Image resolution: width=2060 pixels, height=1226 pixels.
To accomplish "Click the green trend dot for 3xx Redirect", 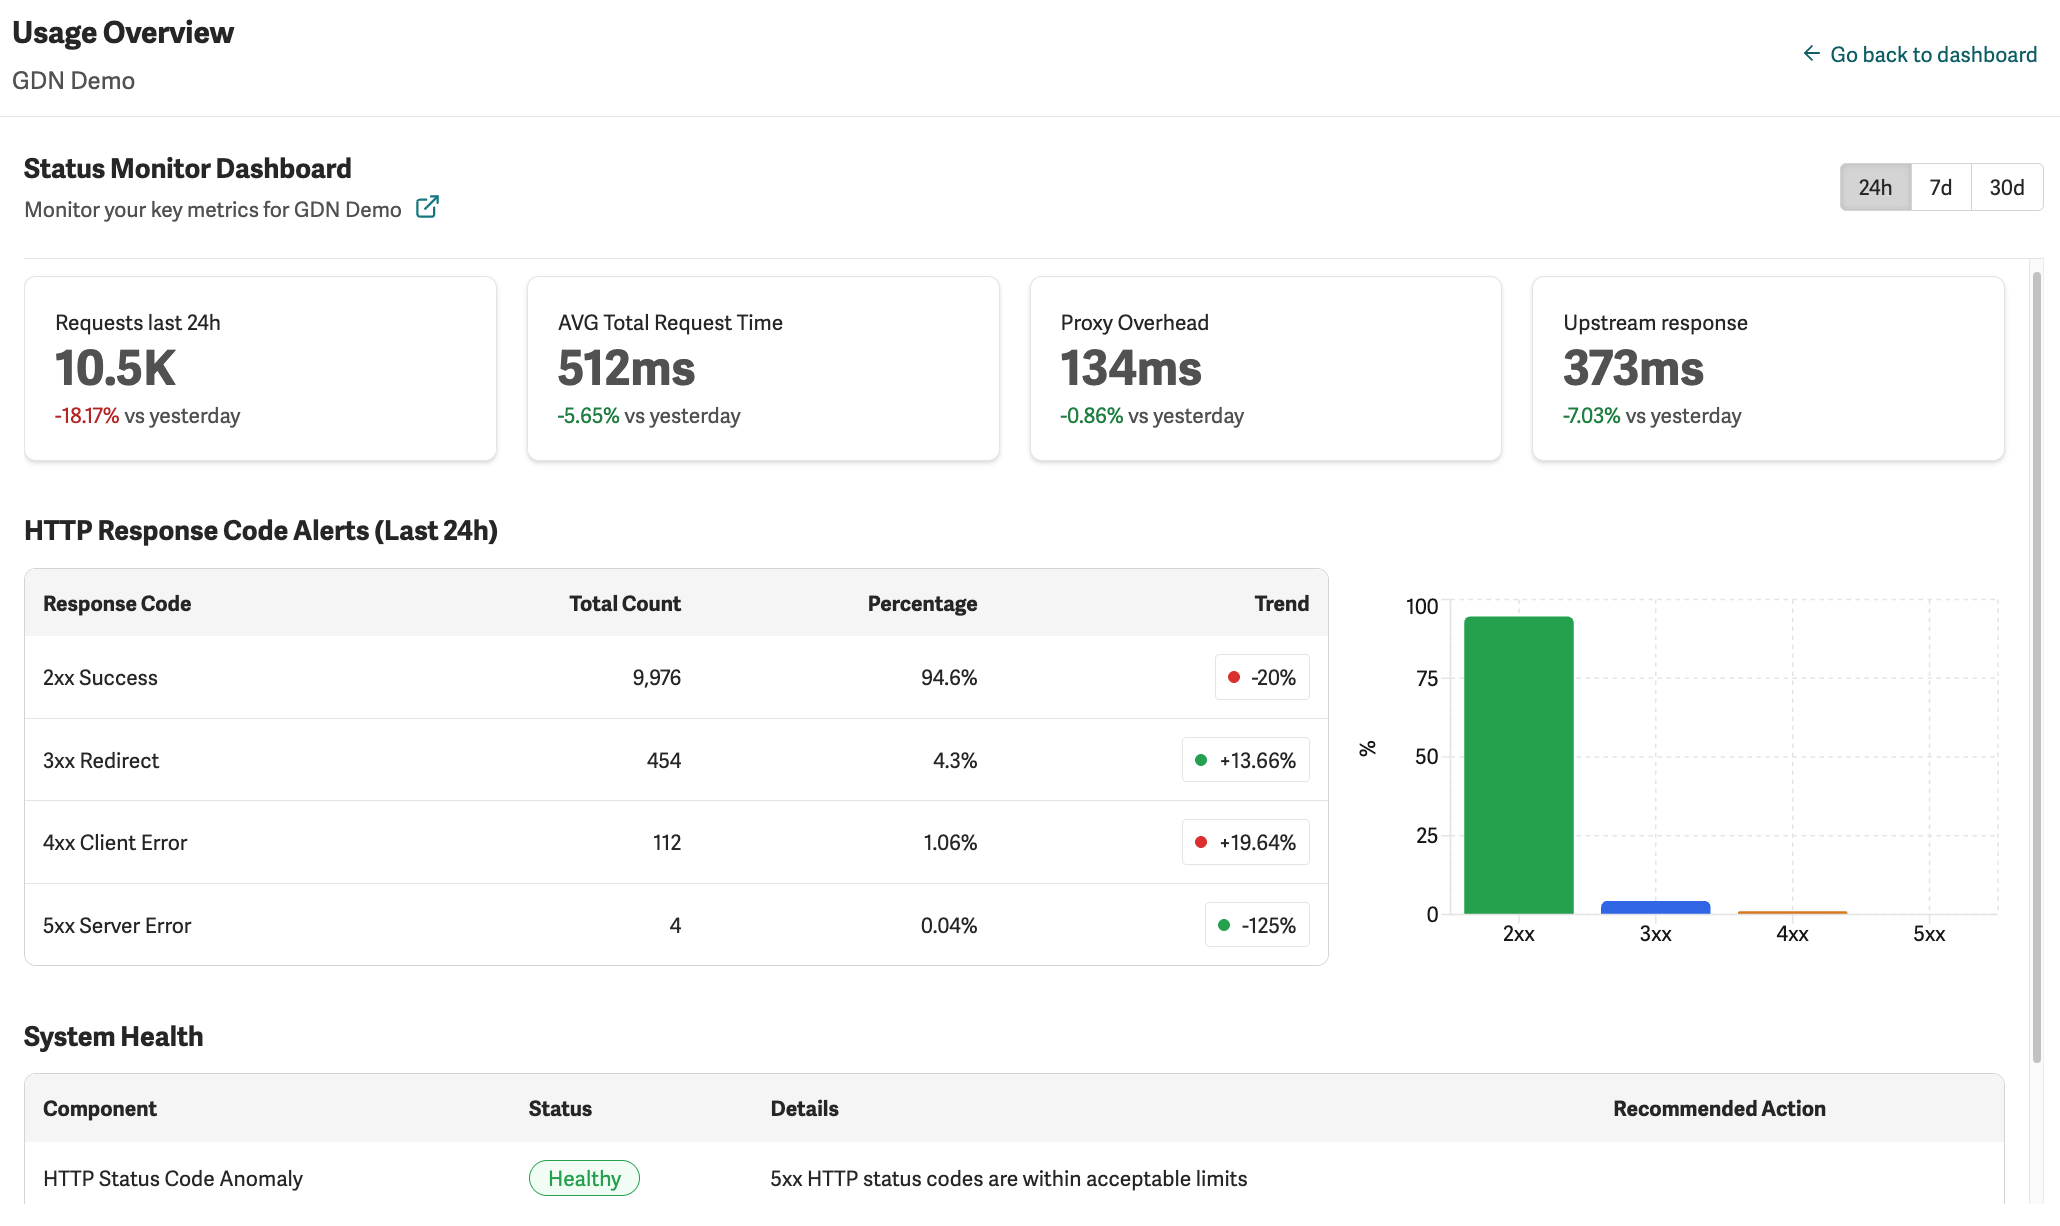I will [1201, 760].
